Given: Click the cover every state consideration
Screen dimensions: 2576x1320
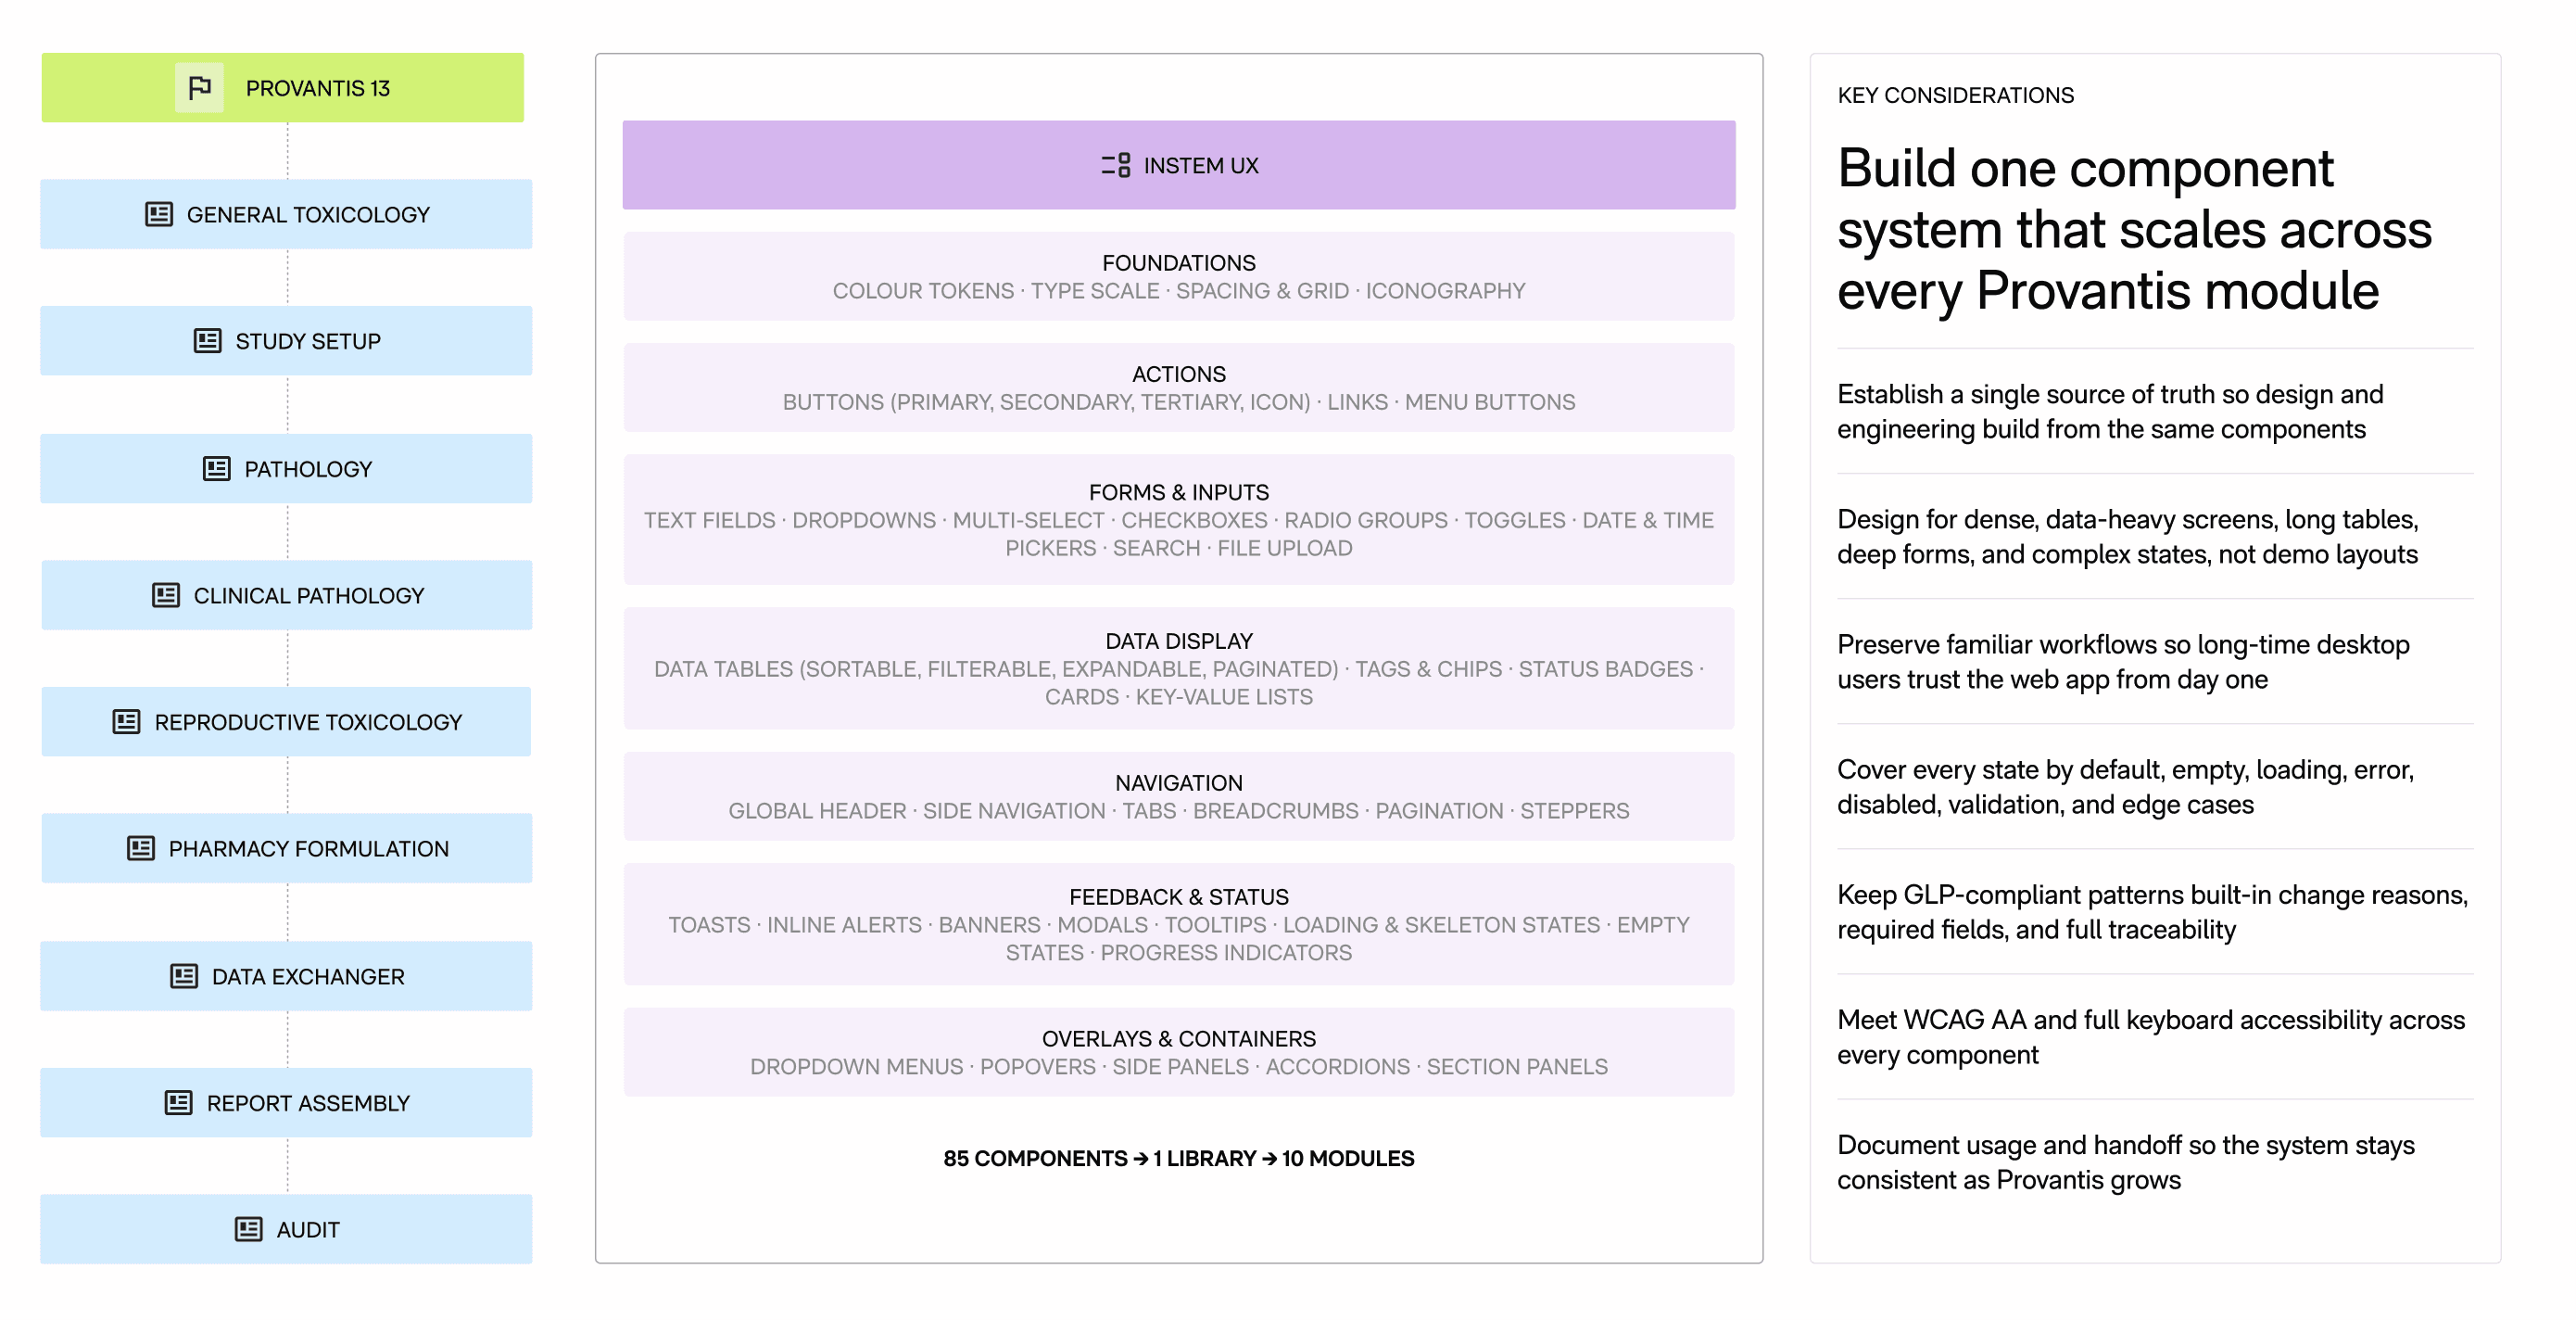Looking at the screenshot, I should click(2125, 786).
